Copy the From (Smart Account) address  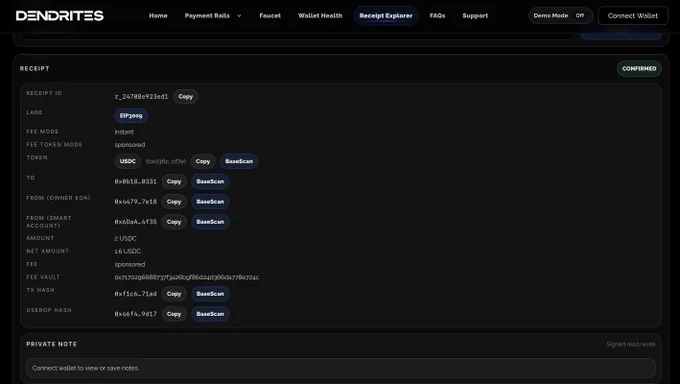click(174, 222)
